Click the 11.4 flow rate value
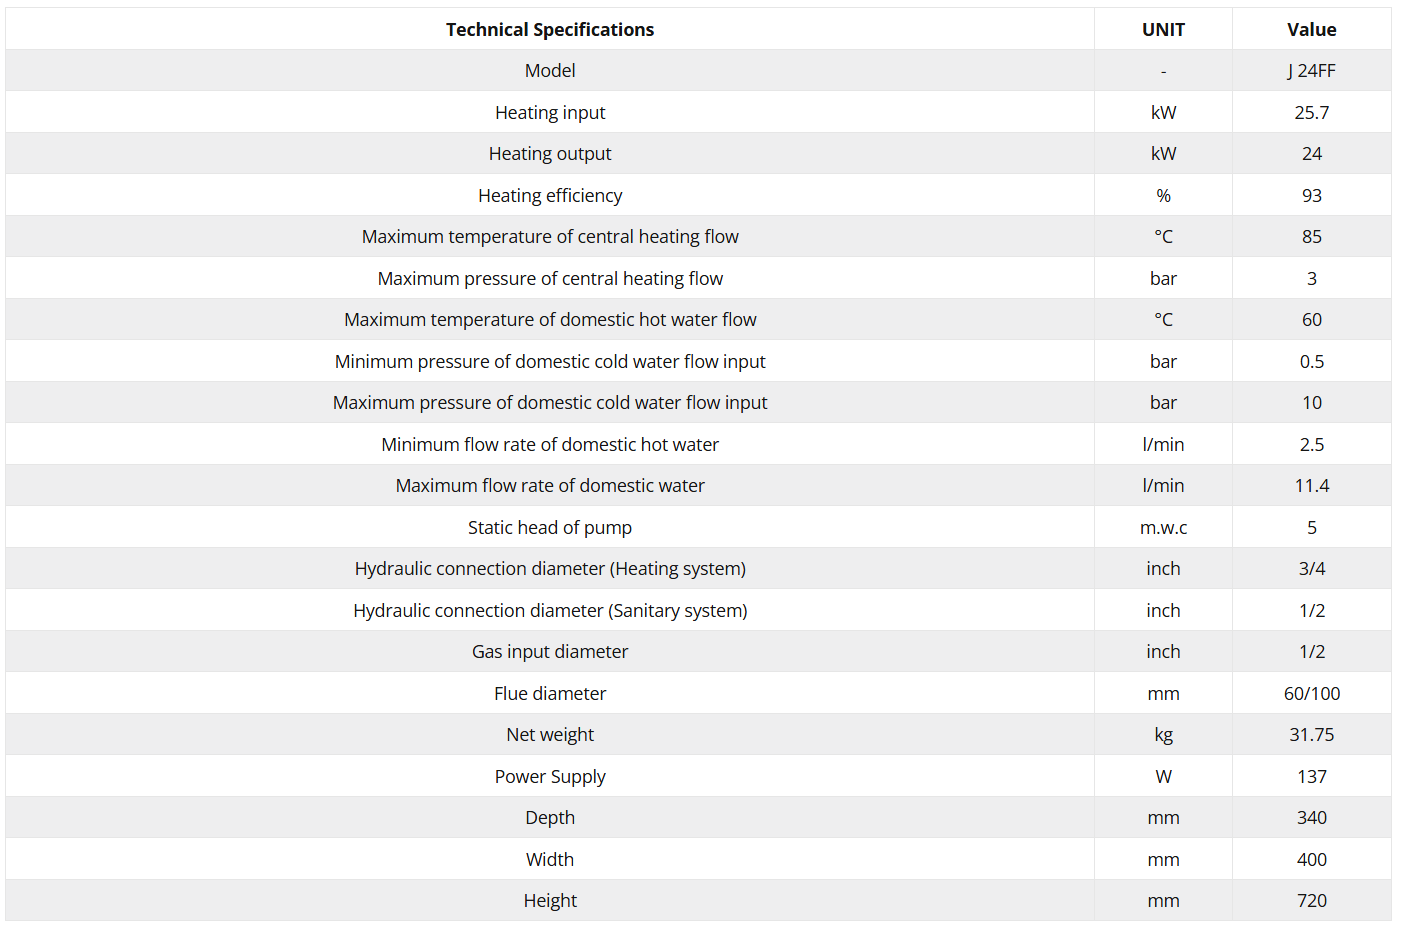Viewport: 1401px width, 932px height. [x=1311, y=486]
